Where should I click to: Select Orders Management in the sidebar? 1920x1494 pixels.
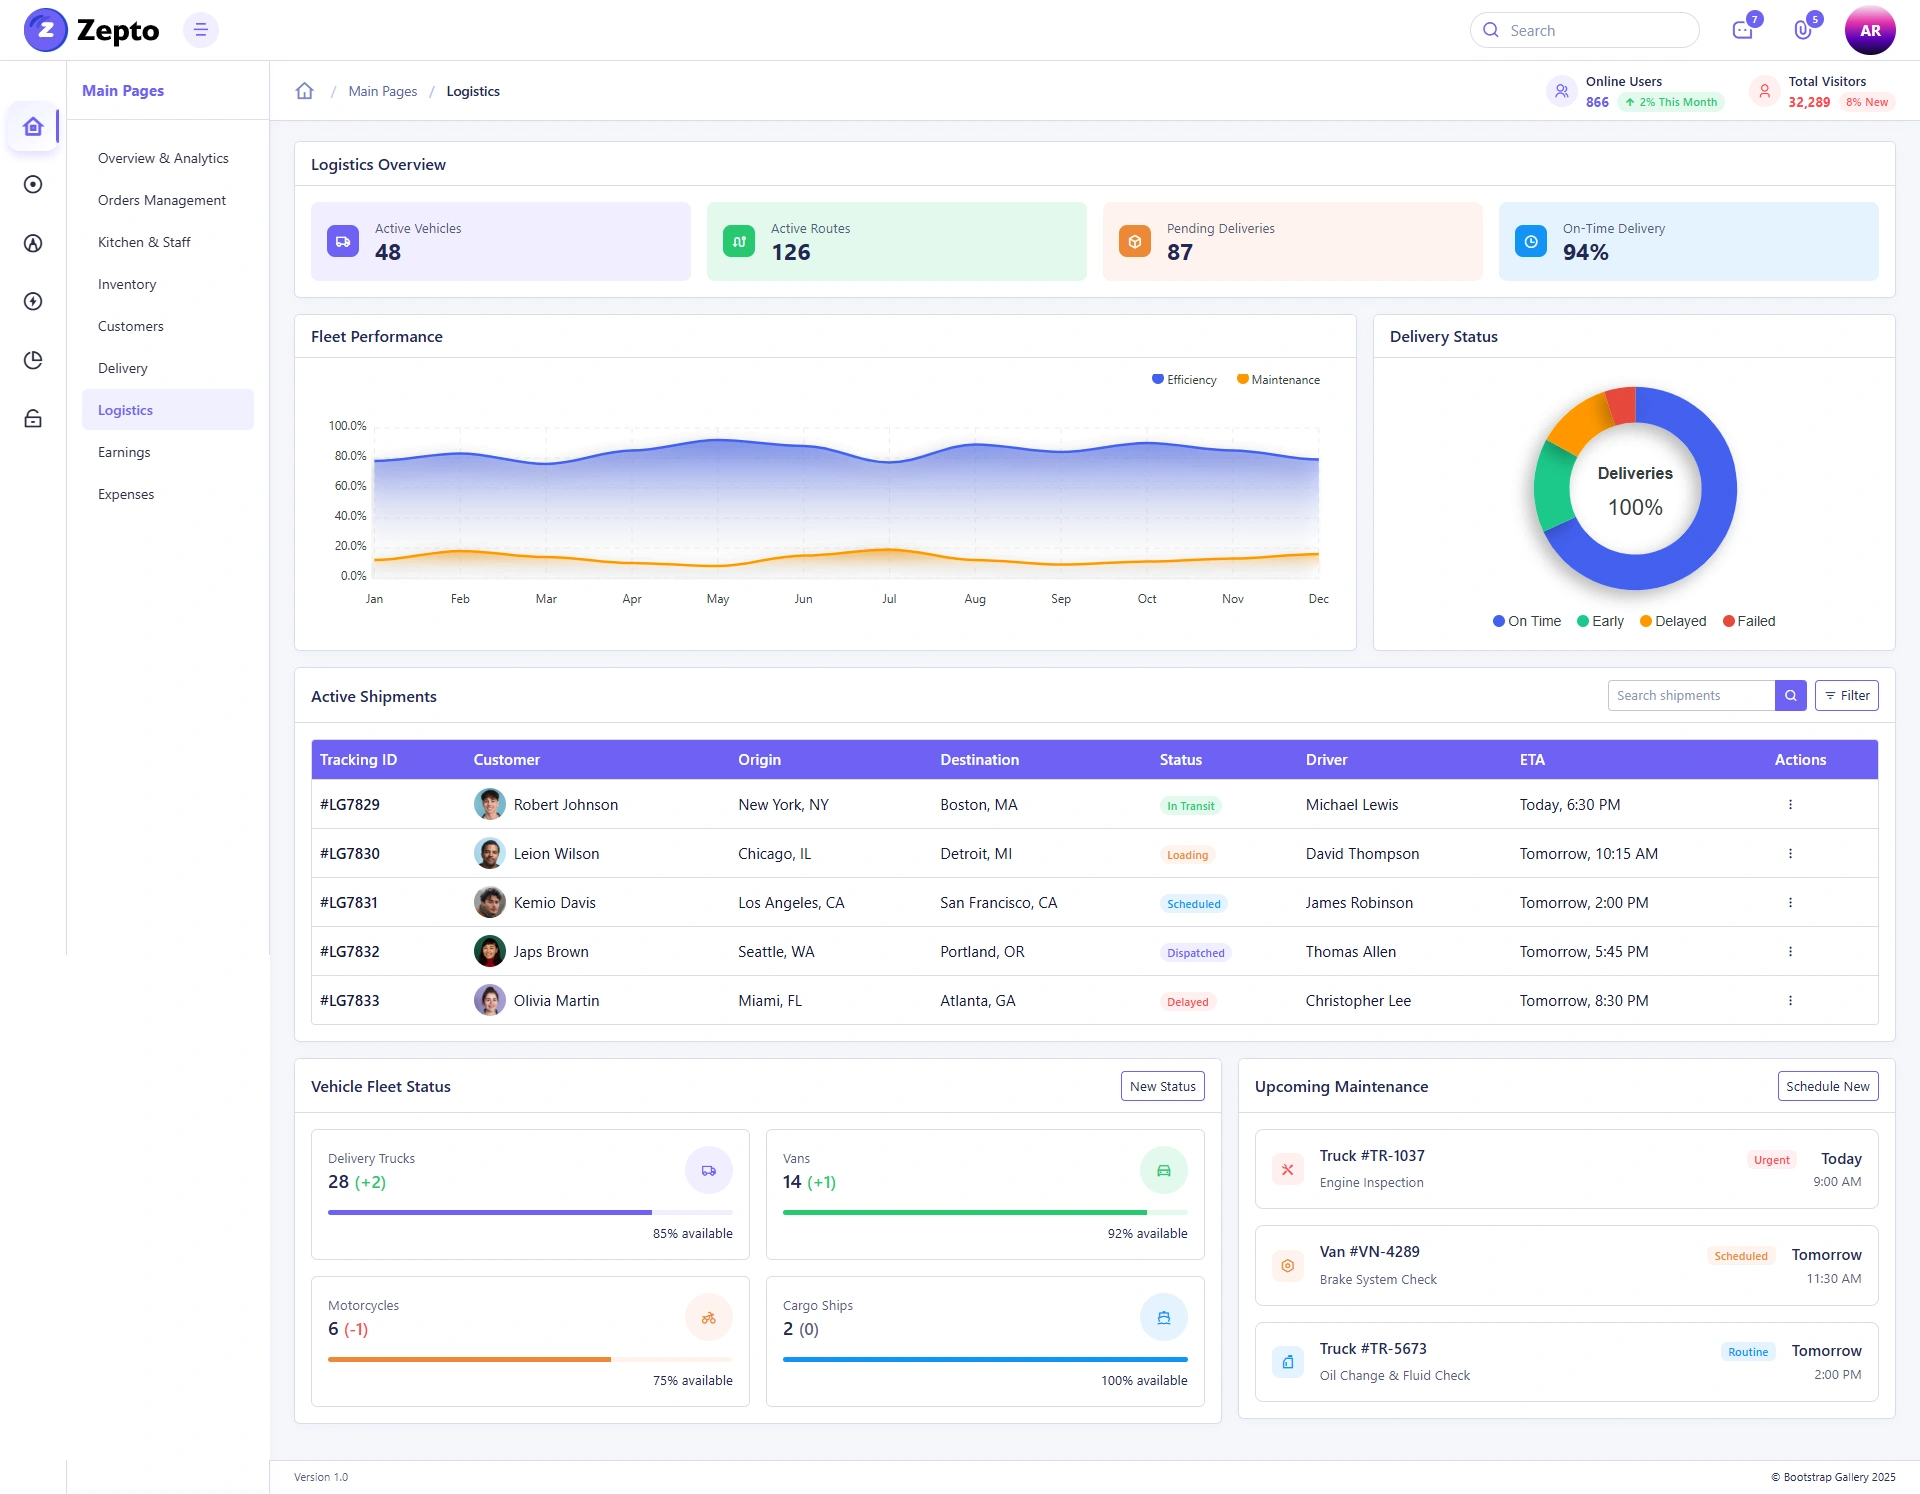click(x=162, y=200)
